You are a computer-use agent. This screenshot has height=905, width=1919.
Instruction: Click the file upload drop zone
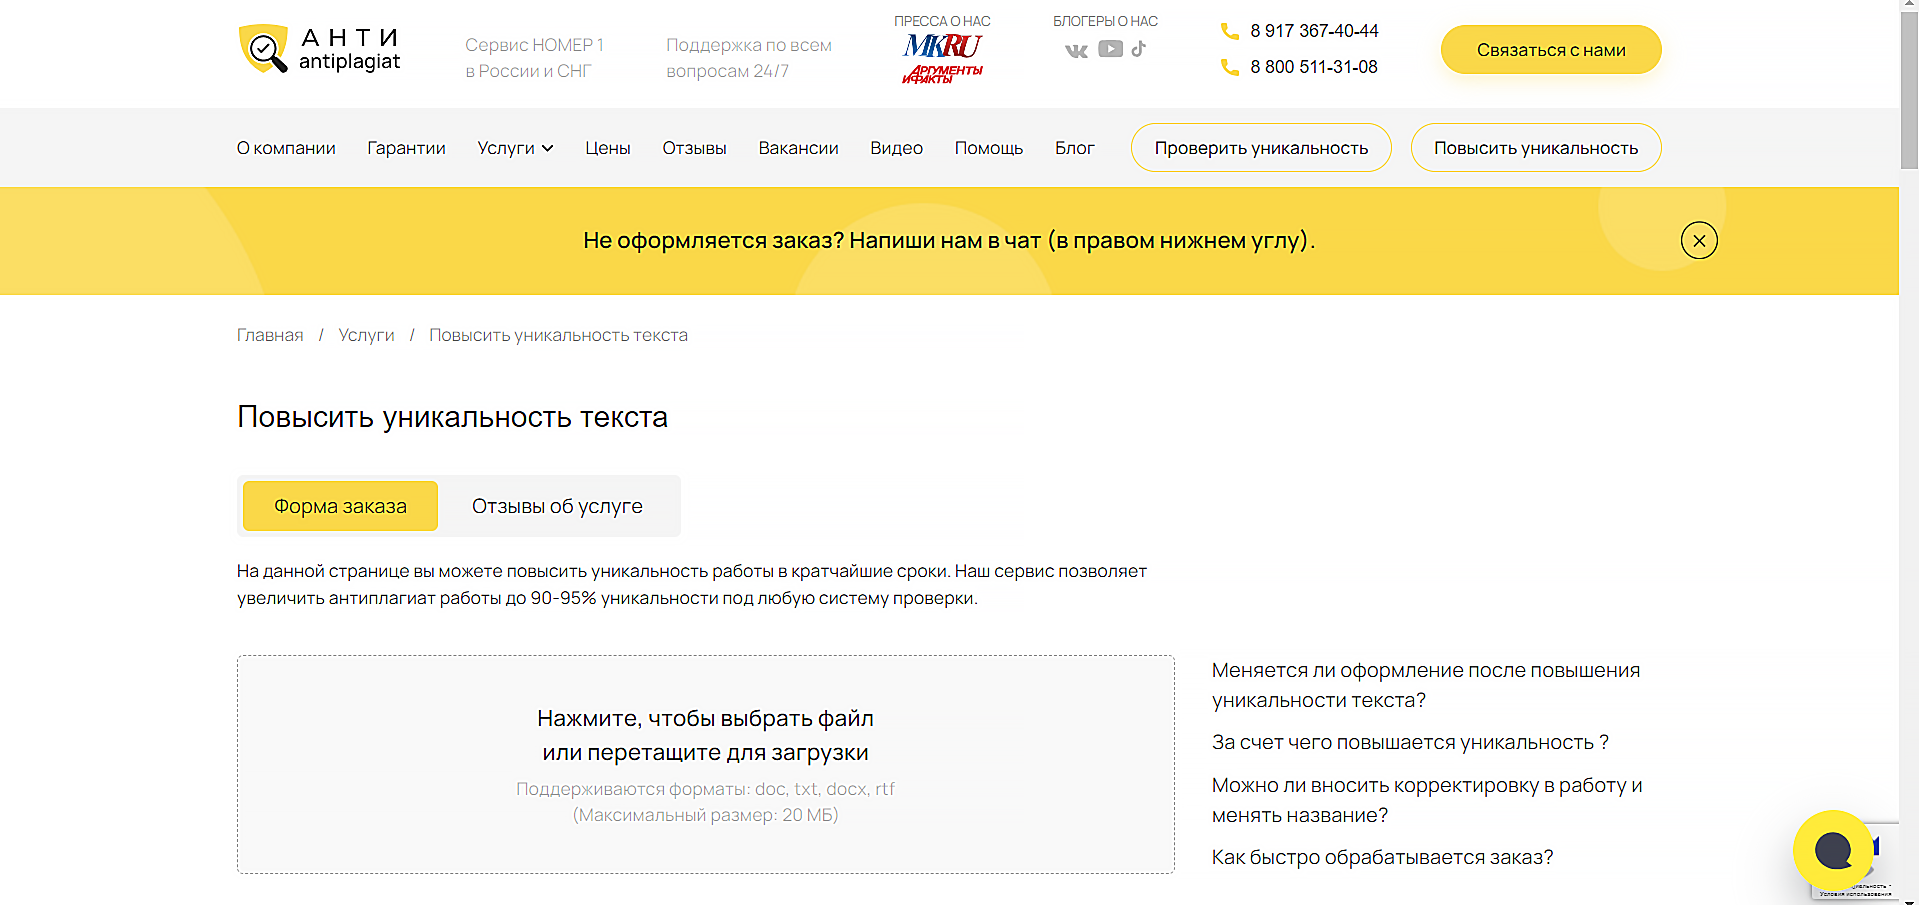pyautogui.click(x=706, y=765)
